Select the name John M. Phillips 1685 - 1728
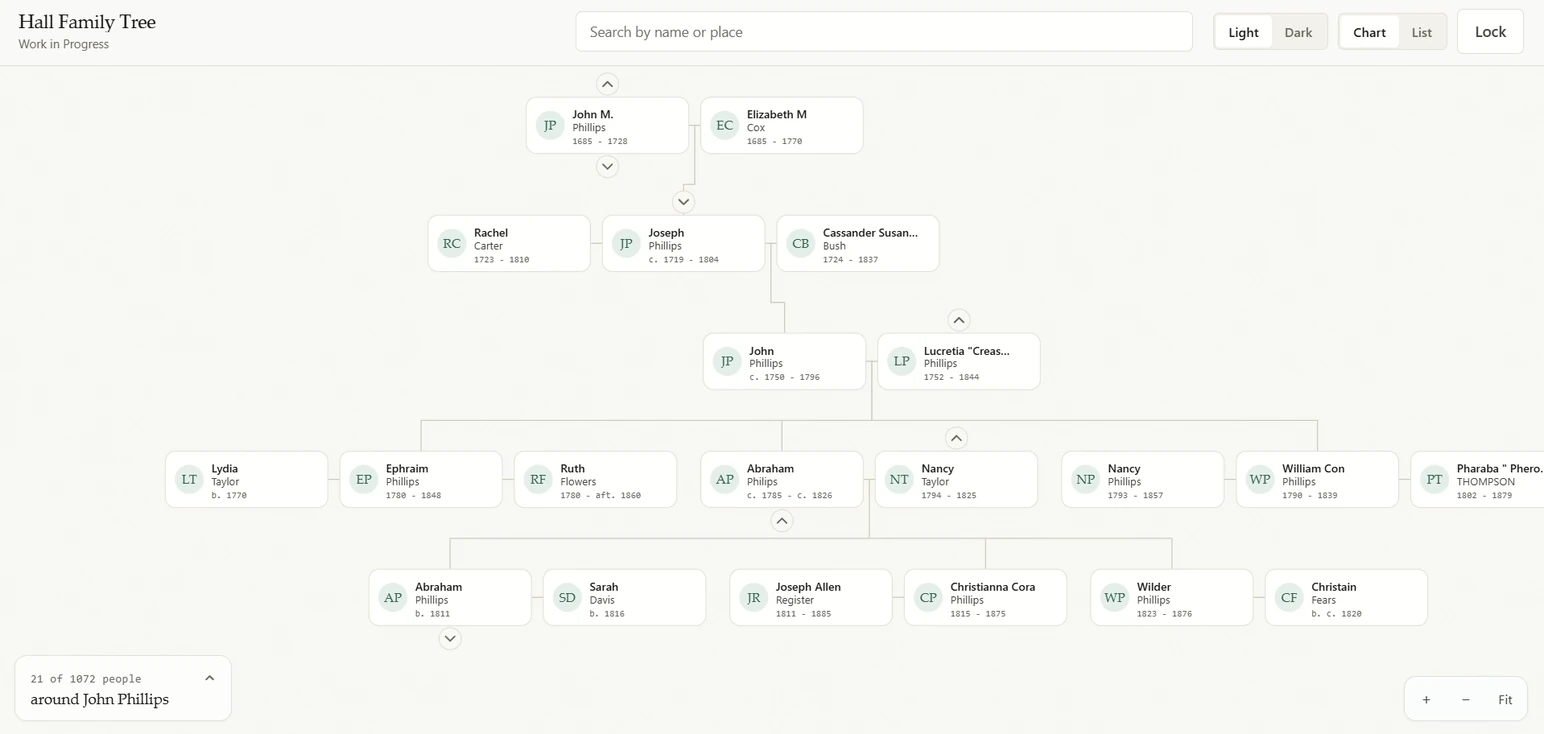The image size is (1544, 734). 593,115
